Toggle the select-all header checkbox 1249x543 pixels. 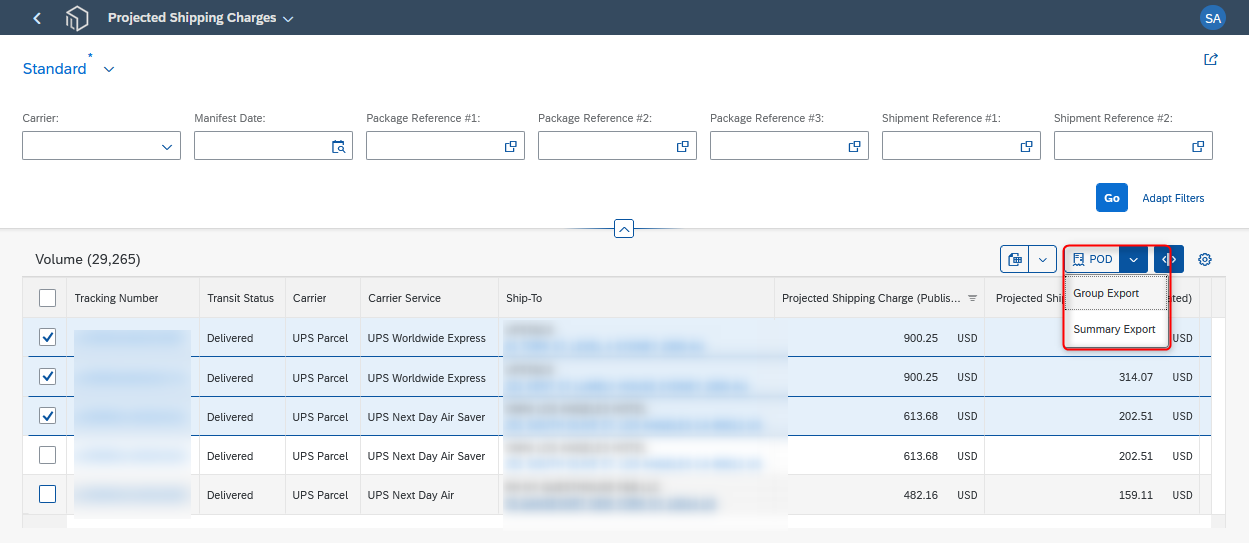pyautogui.click(x=47, y=298)
